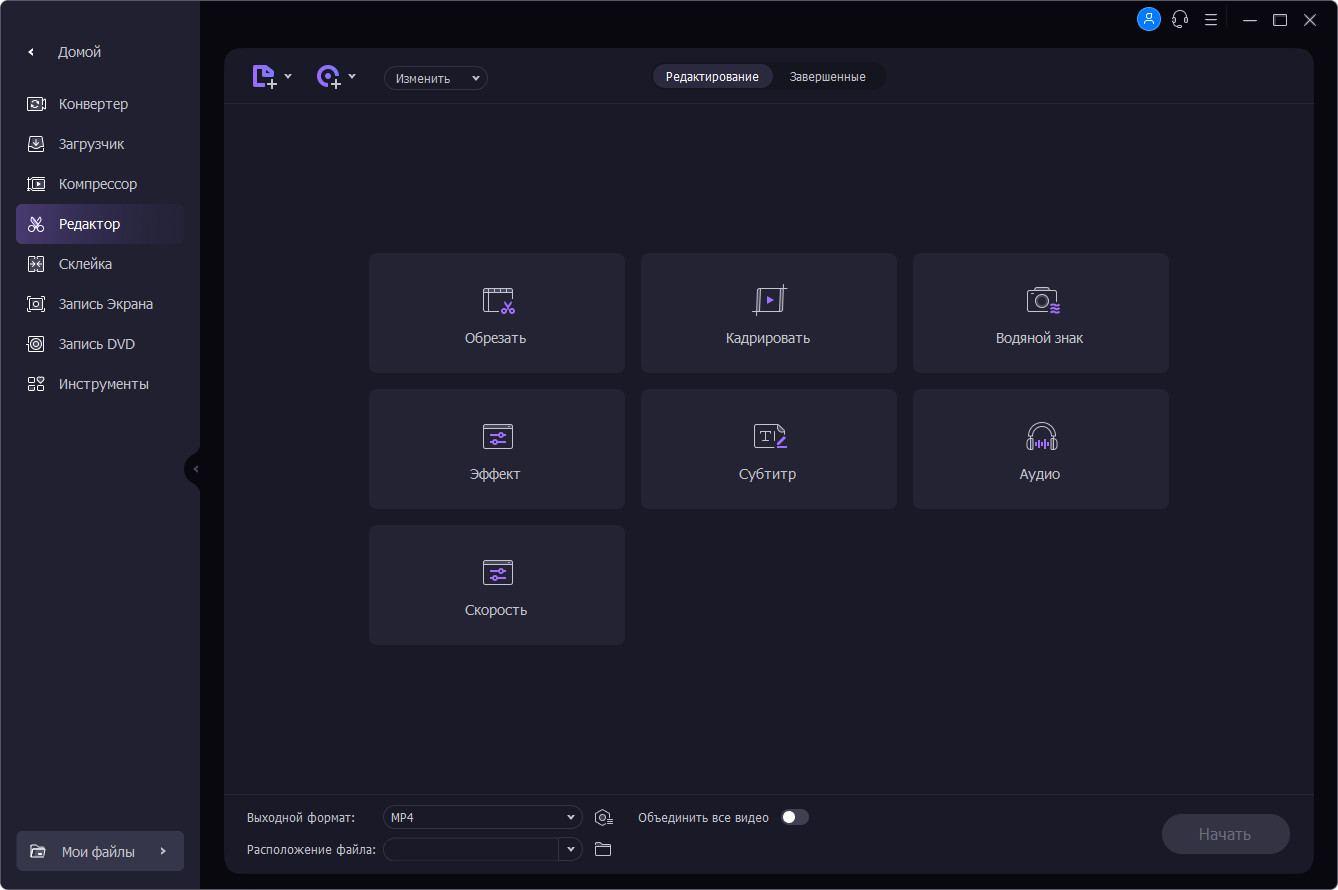
Task: Open the Скорость speed tool
Action: tap(497, 585)
